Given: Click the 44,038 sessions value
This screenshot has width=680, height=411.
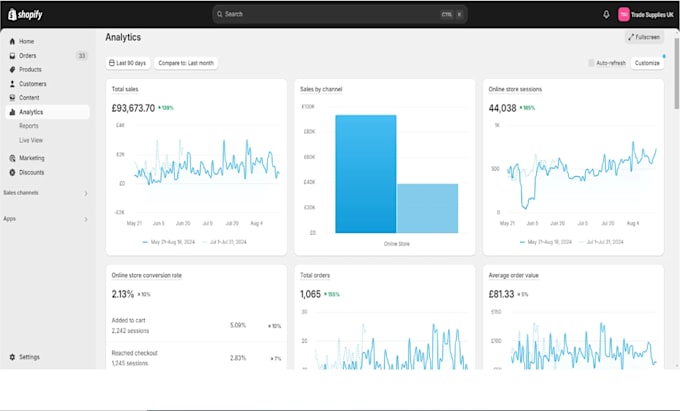Looking at the screenshot, I should coord(502,108).
